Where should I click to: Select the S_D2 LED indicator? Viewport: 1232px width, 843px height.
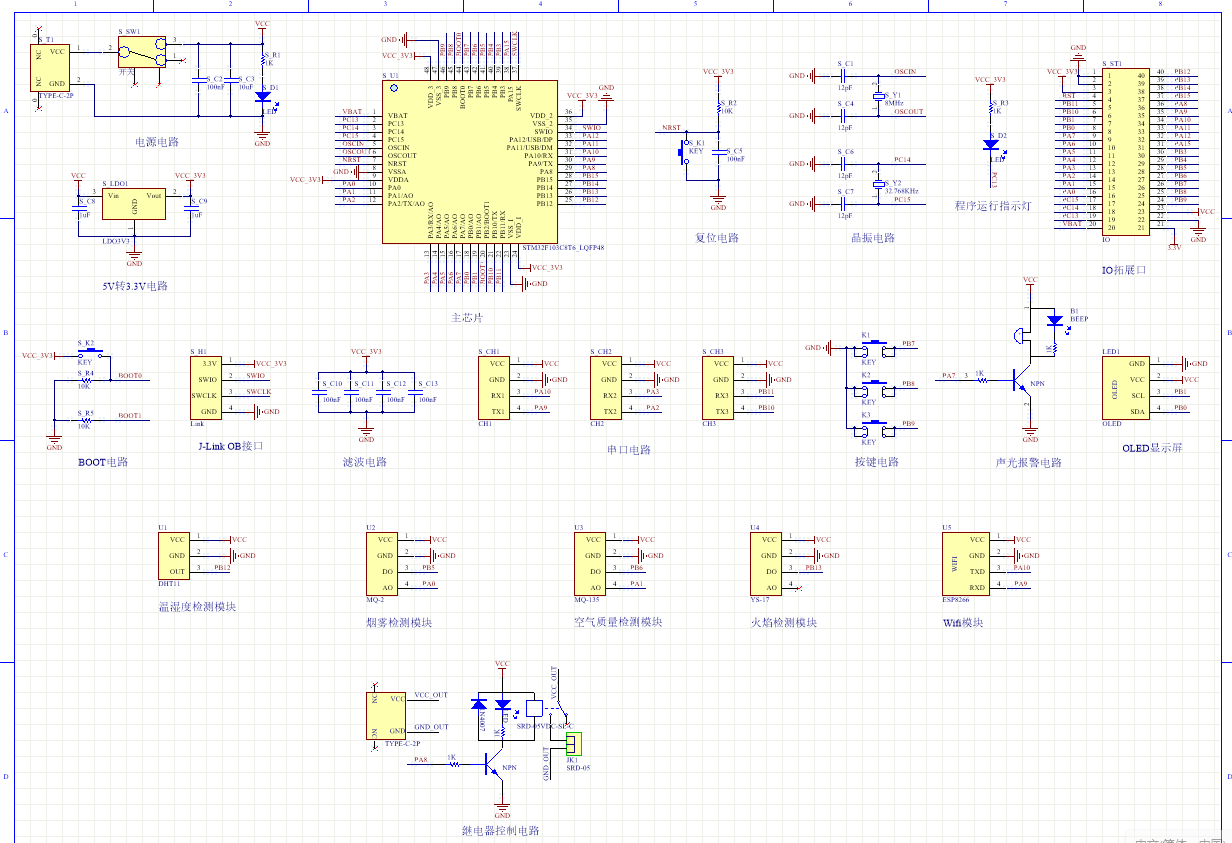click(992, 146)
